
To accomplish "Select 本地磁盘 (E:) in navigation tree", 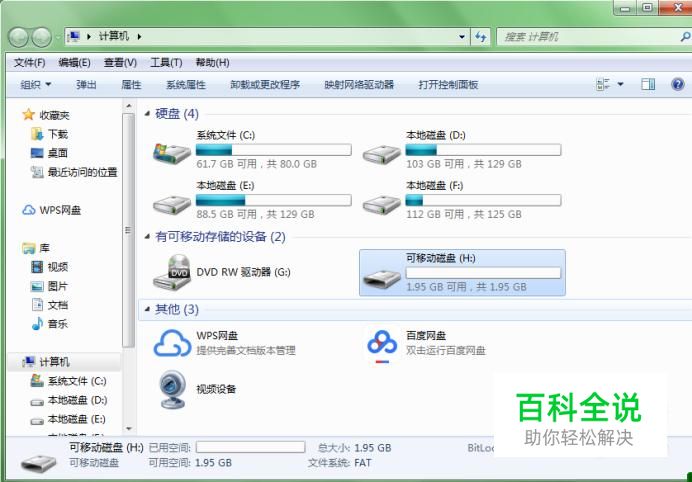I will (x=68, y=419).
